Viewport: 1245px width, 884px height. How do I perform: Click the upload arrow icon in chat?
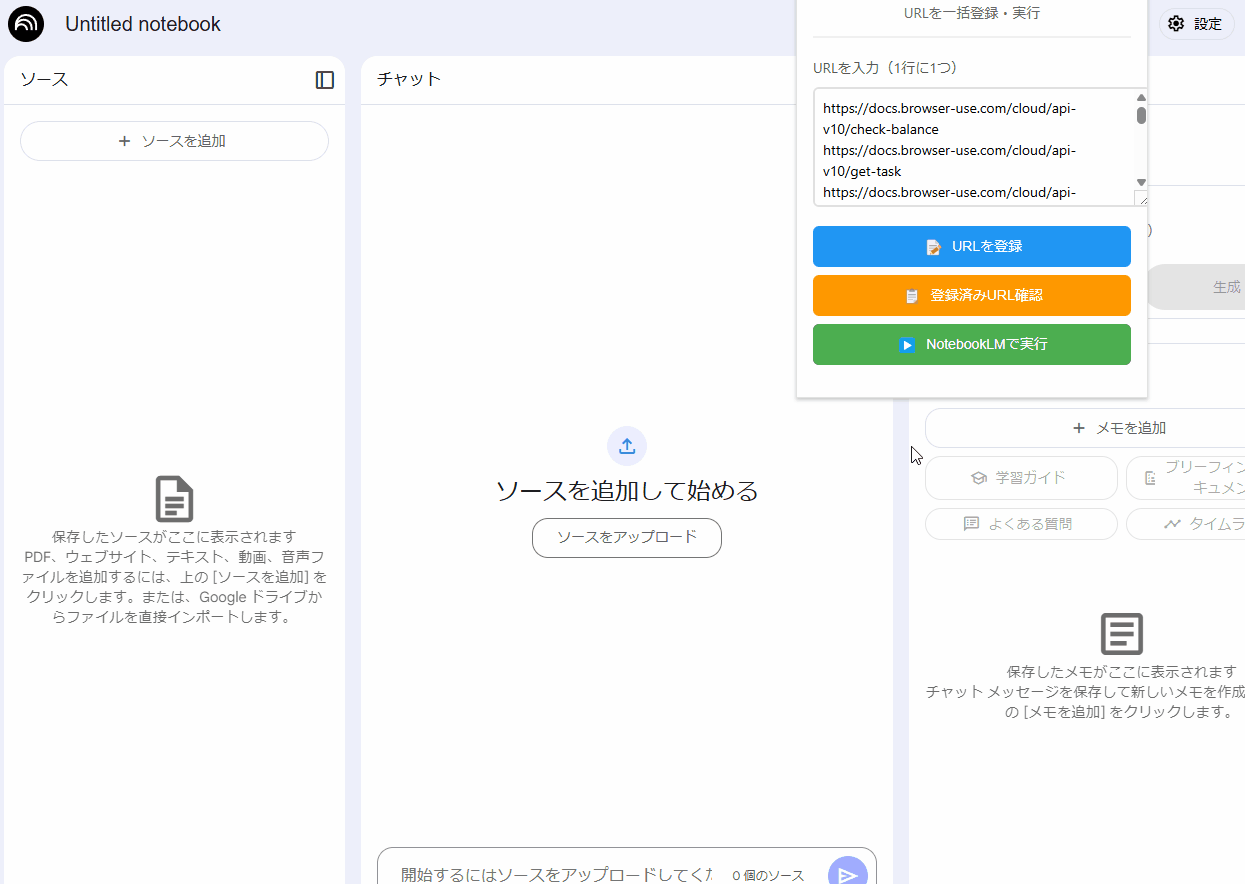(627, 446)
